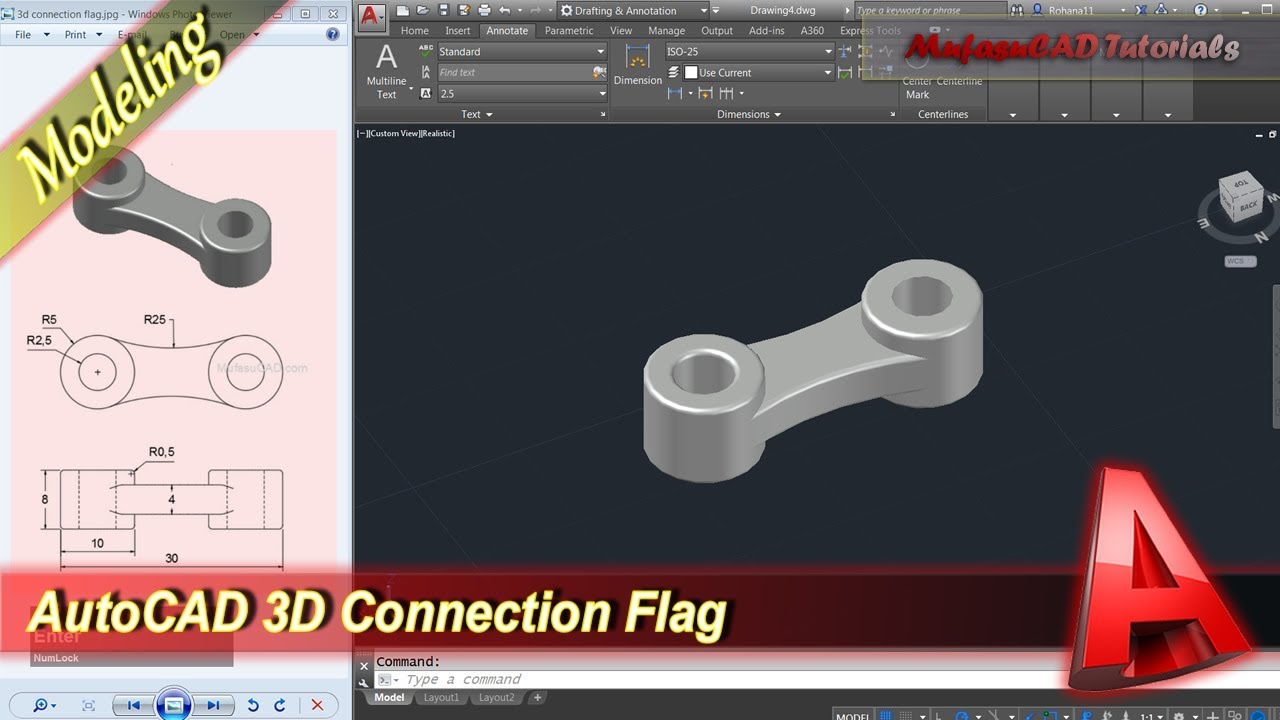Toggle snap mode in status bar

(x=906, y=715)
